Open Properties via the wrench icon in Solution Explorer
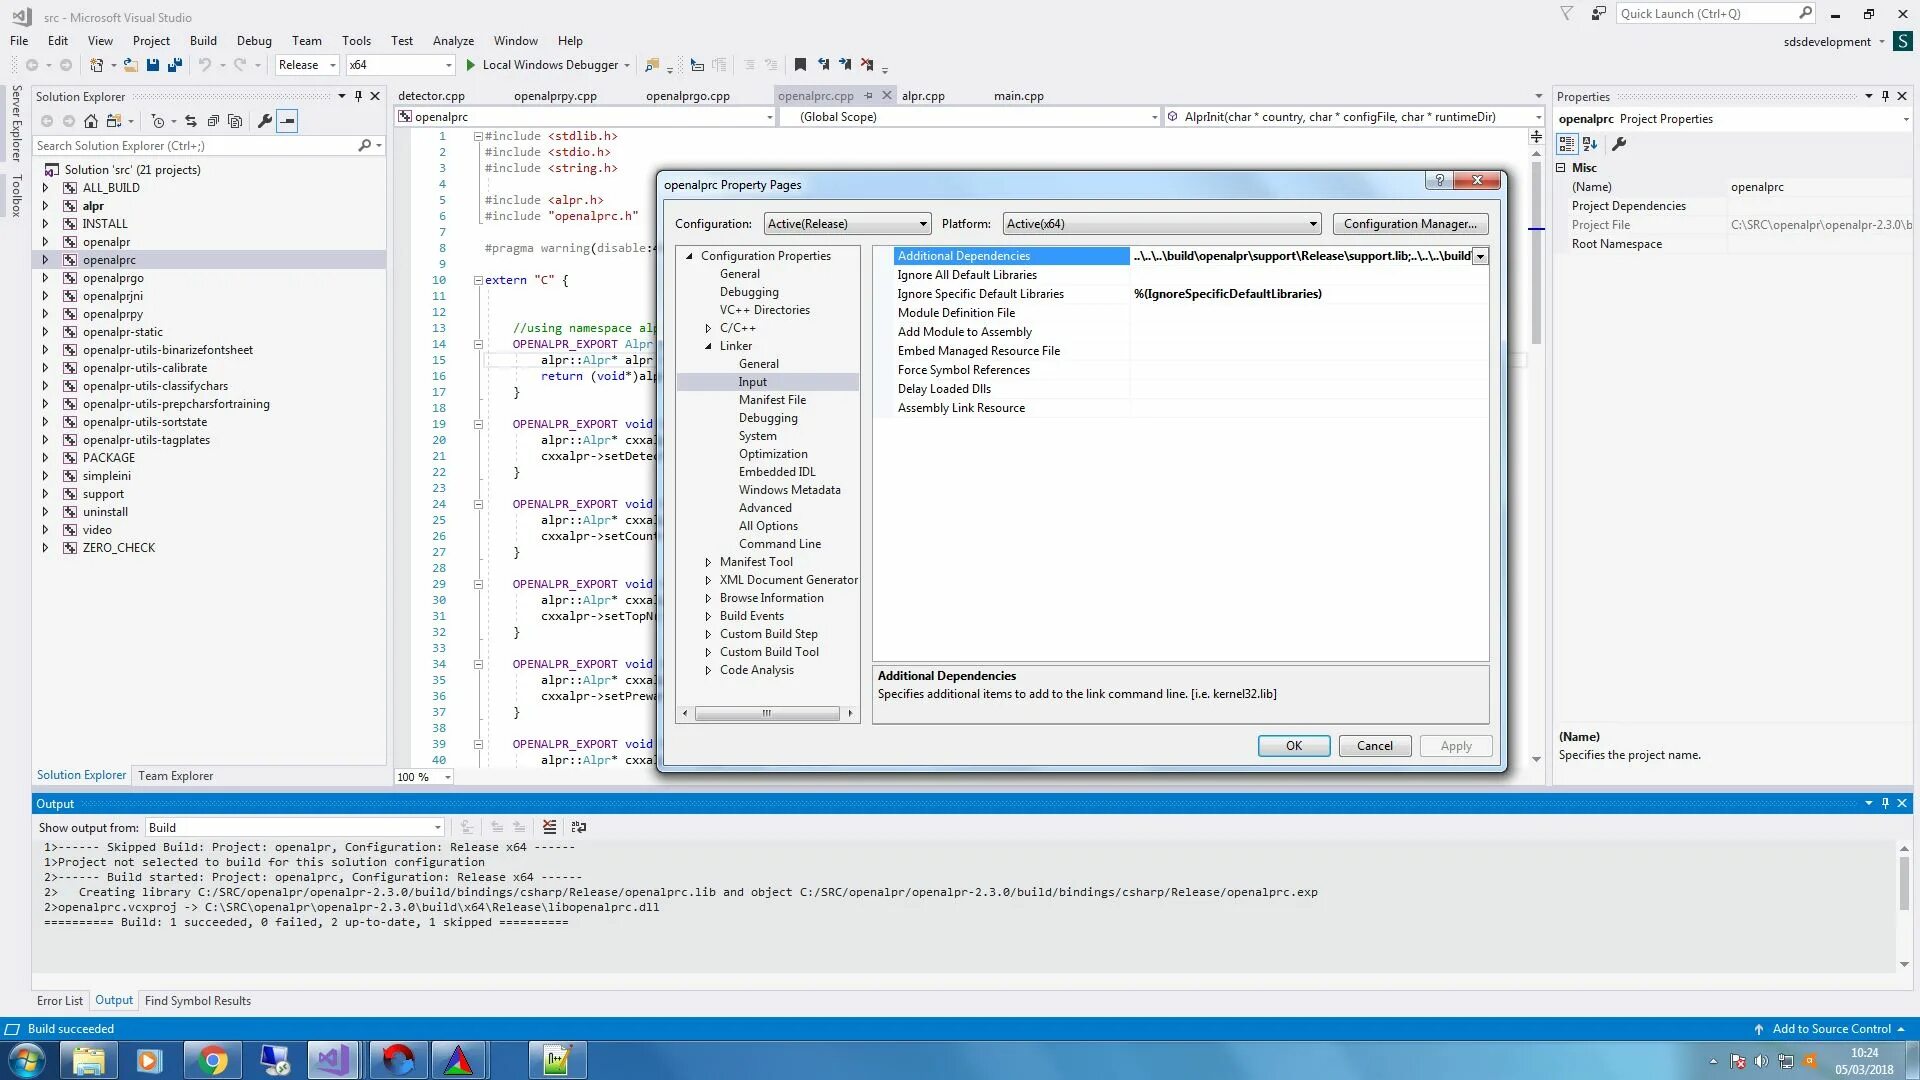Screen dimensions: 1920x1080 coord(265,121)
